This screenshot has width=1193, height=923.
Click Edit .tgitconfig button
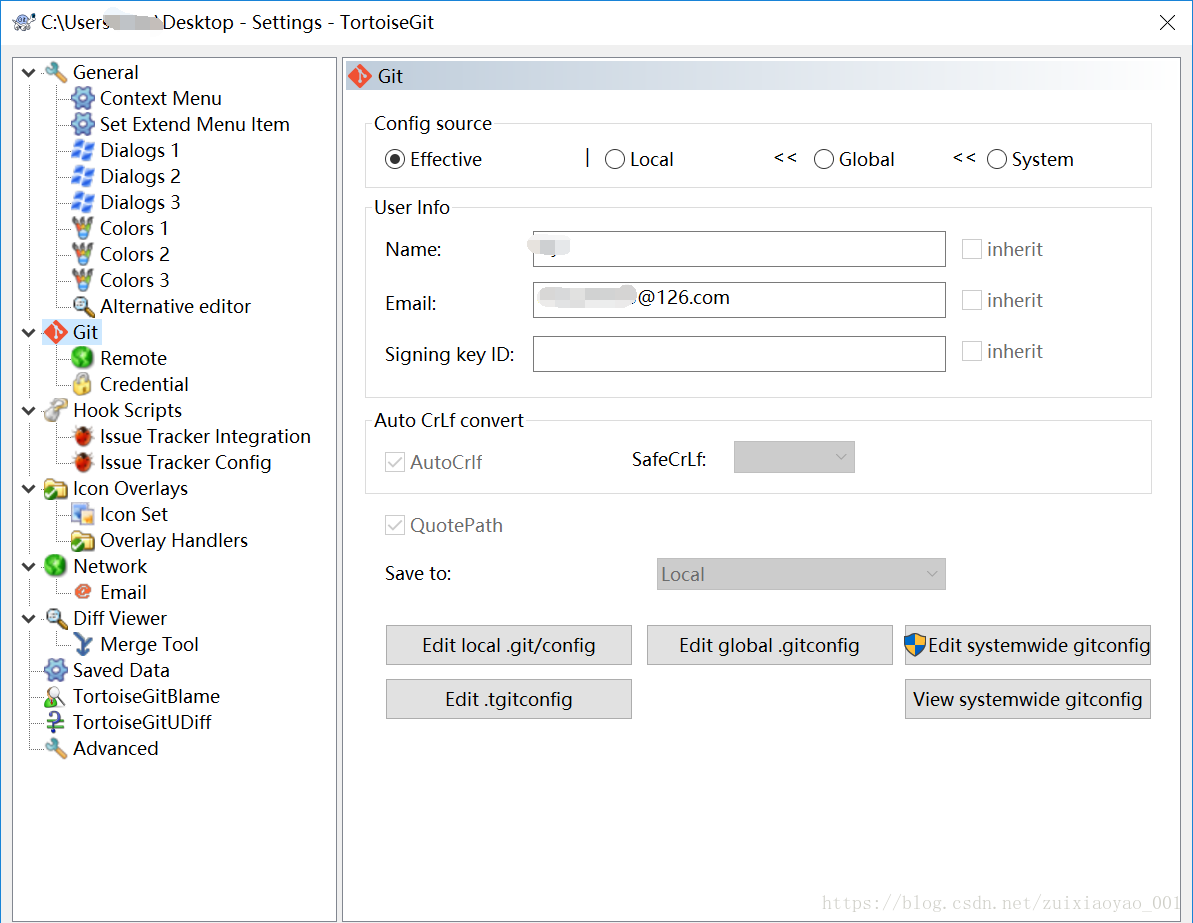[x=508, y=699]
